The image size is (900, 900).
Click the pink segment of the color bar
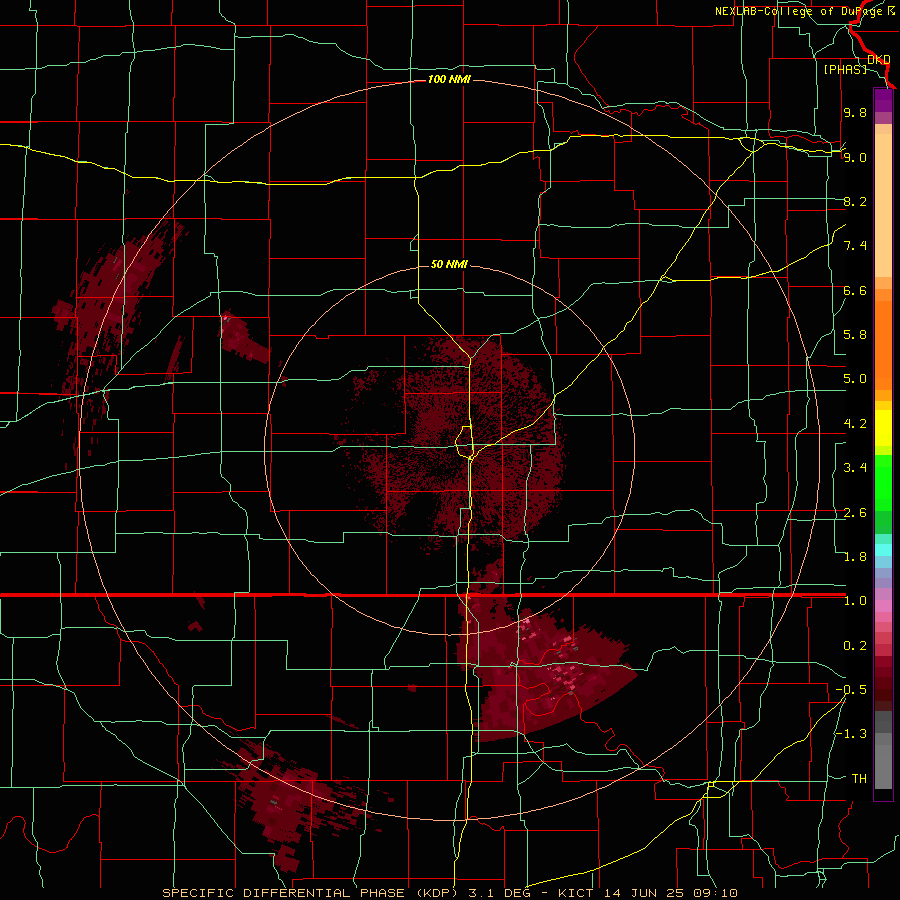pyautogui.click(x=883, y=606)
